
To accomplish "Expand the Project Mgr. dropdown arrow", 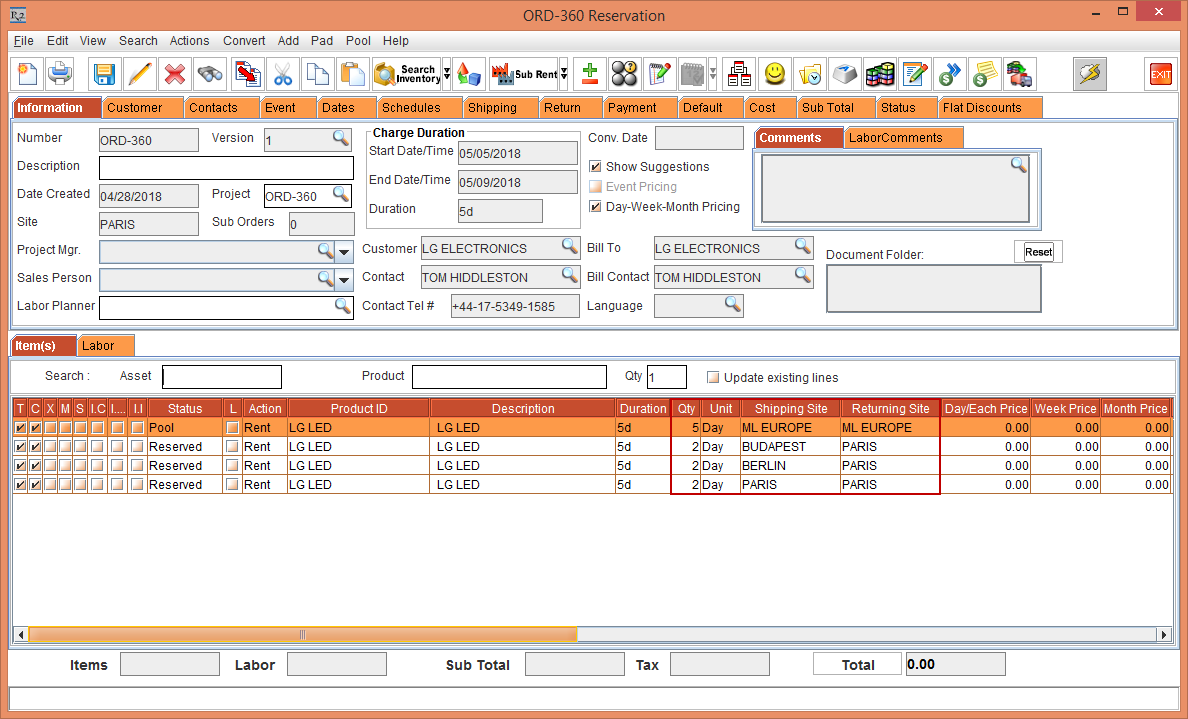I will tap(344, 251).
